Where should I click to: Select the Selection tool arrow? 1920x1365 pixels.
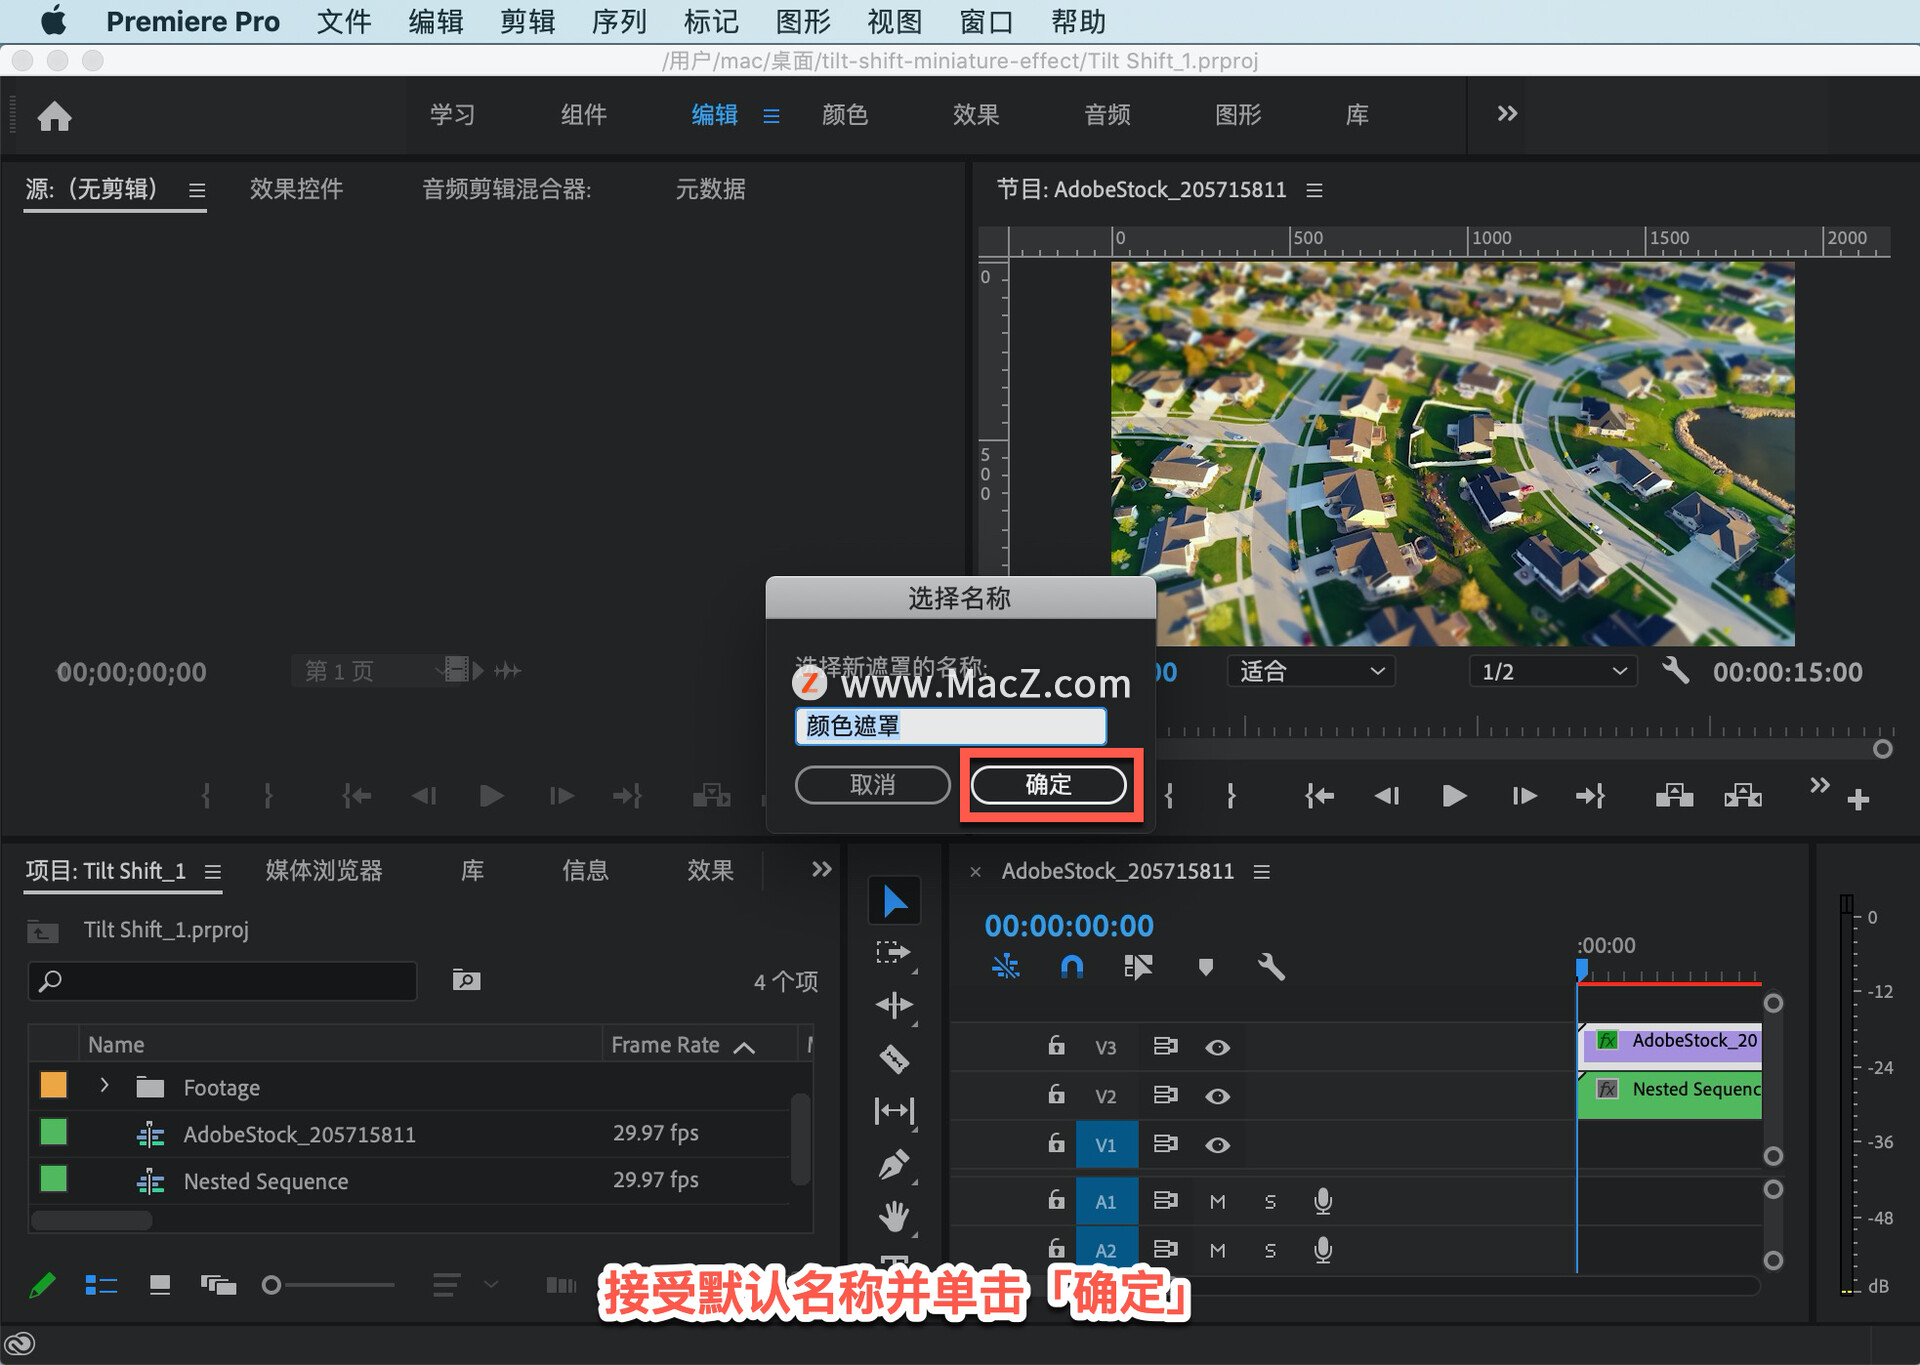(894, 901)
